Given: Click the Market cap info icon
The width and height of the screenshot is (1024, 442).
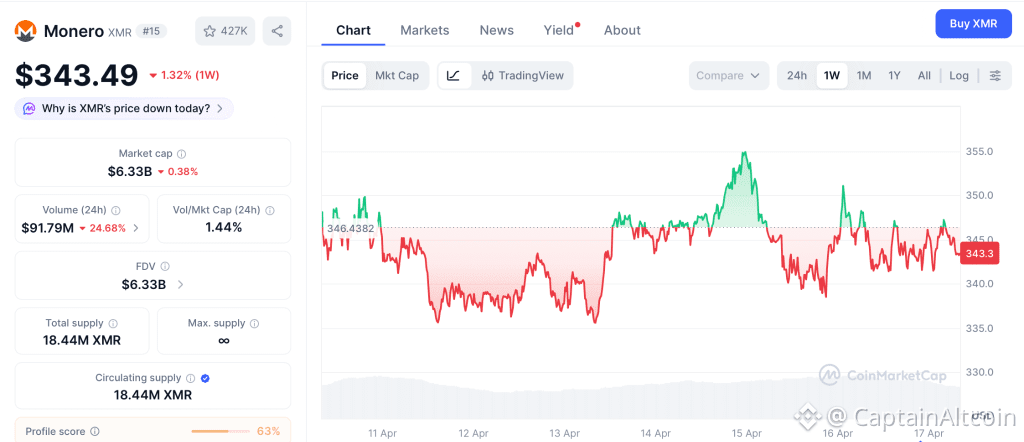Looking at the screenshot, I should pos(181,154).
